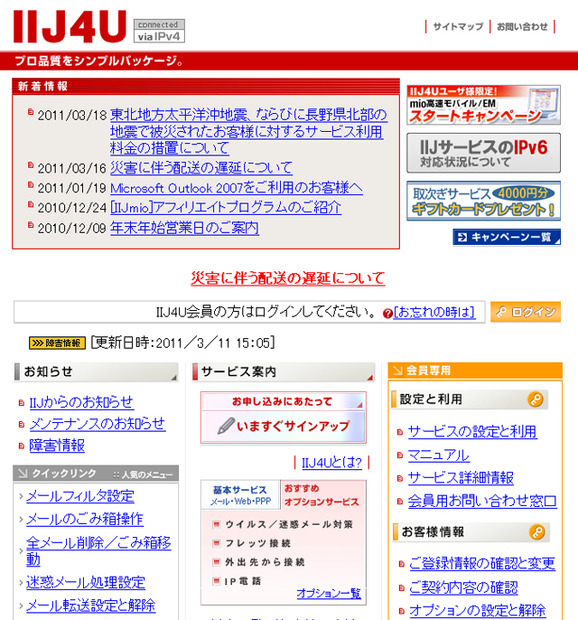Click the mio高速モバイル/EM スタートキャンペーン banner
This screenshot has width=578, height=620.
tap(484, 105)
